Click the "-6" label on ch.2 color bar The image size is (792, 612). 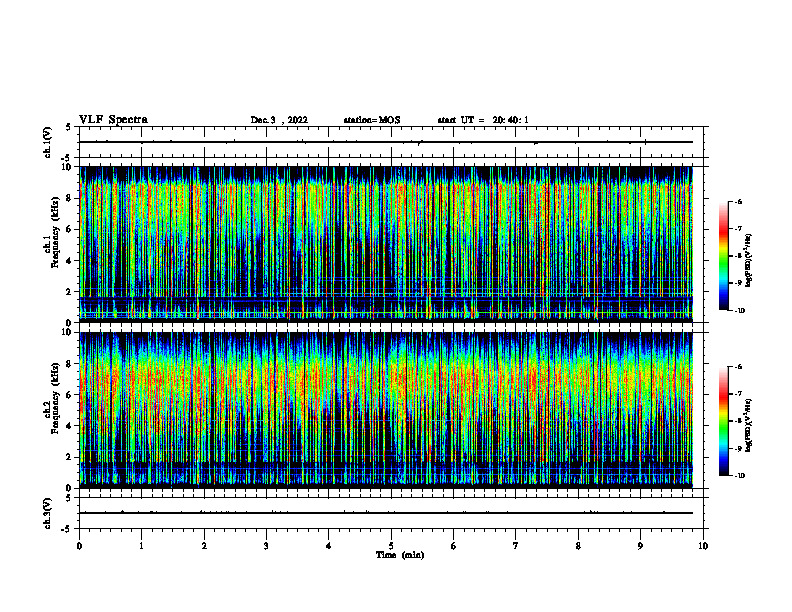click(738, 367)
